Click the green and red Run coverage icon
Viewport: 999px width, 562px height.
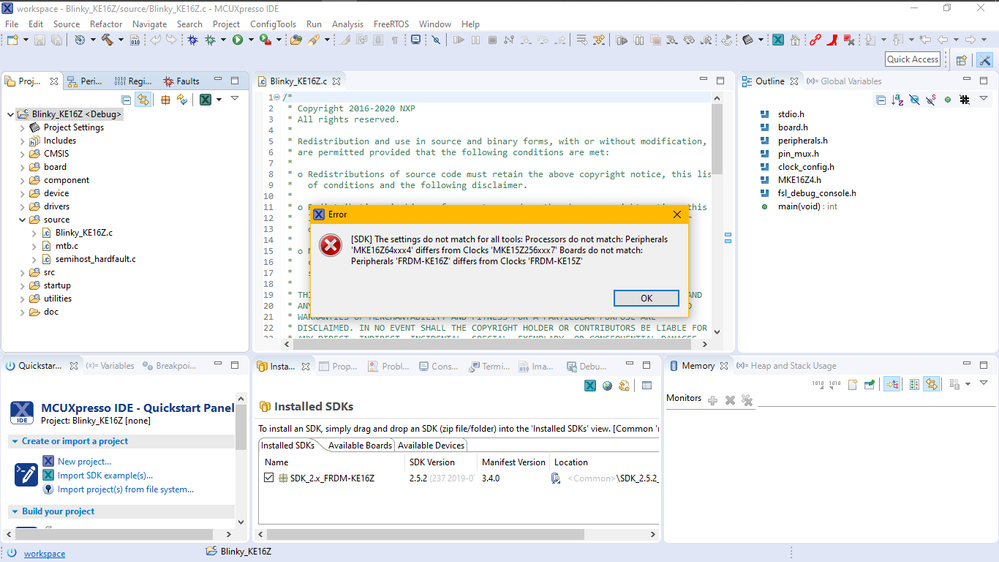pyautogui.click(x=265, y=40)
